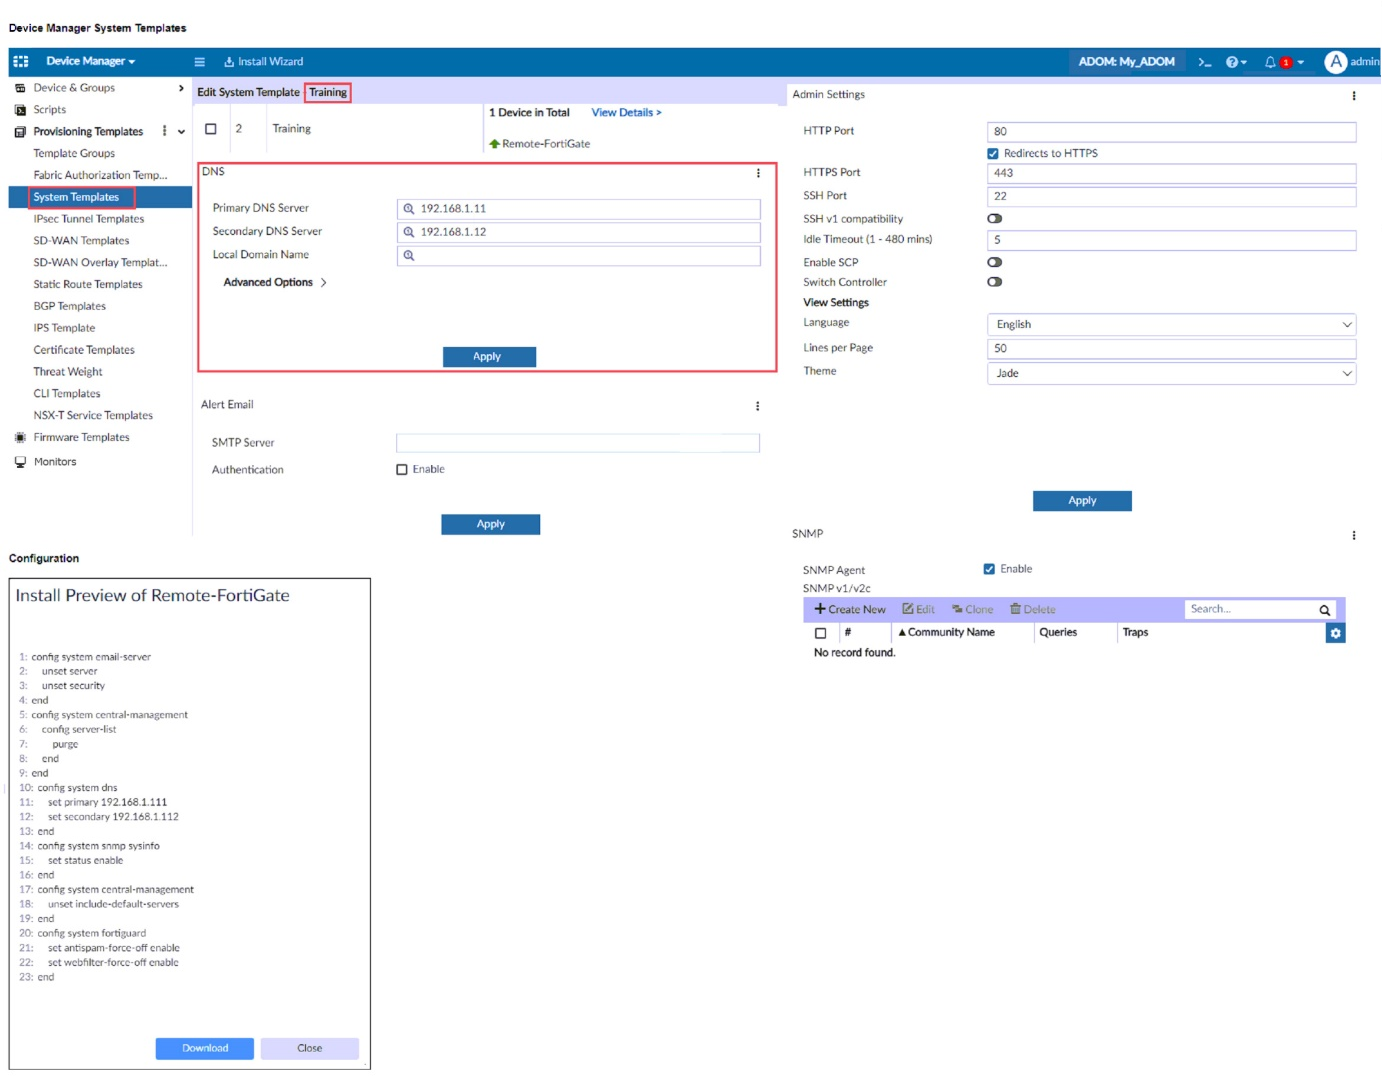1382x1084 pixels.
Task: Open DNS widget kebab menu
Action: (x=758, y=173)
